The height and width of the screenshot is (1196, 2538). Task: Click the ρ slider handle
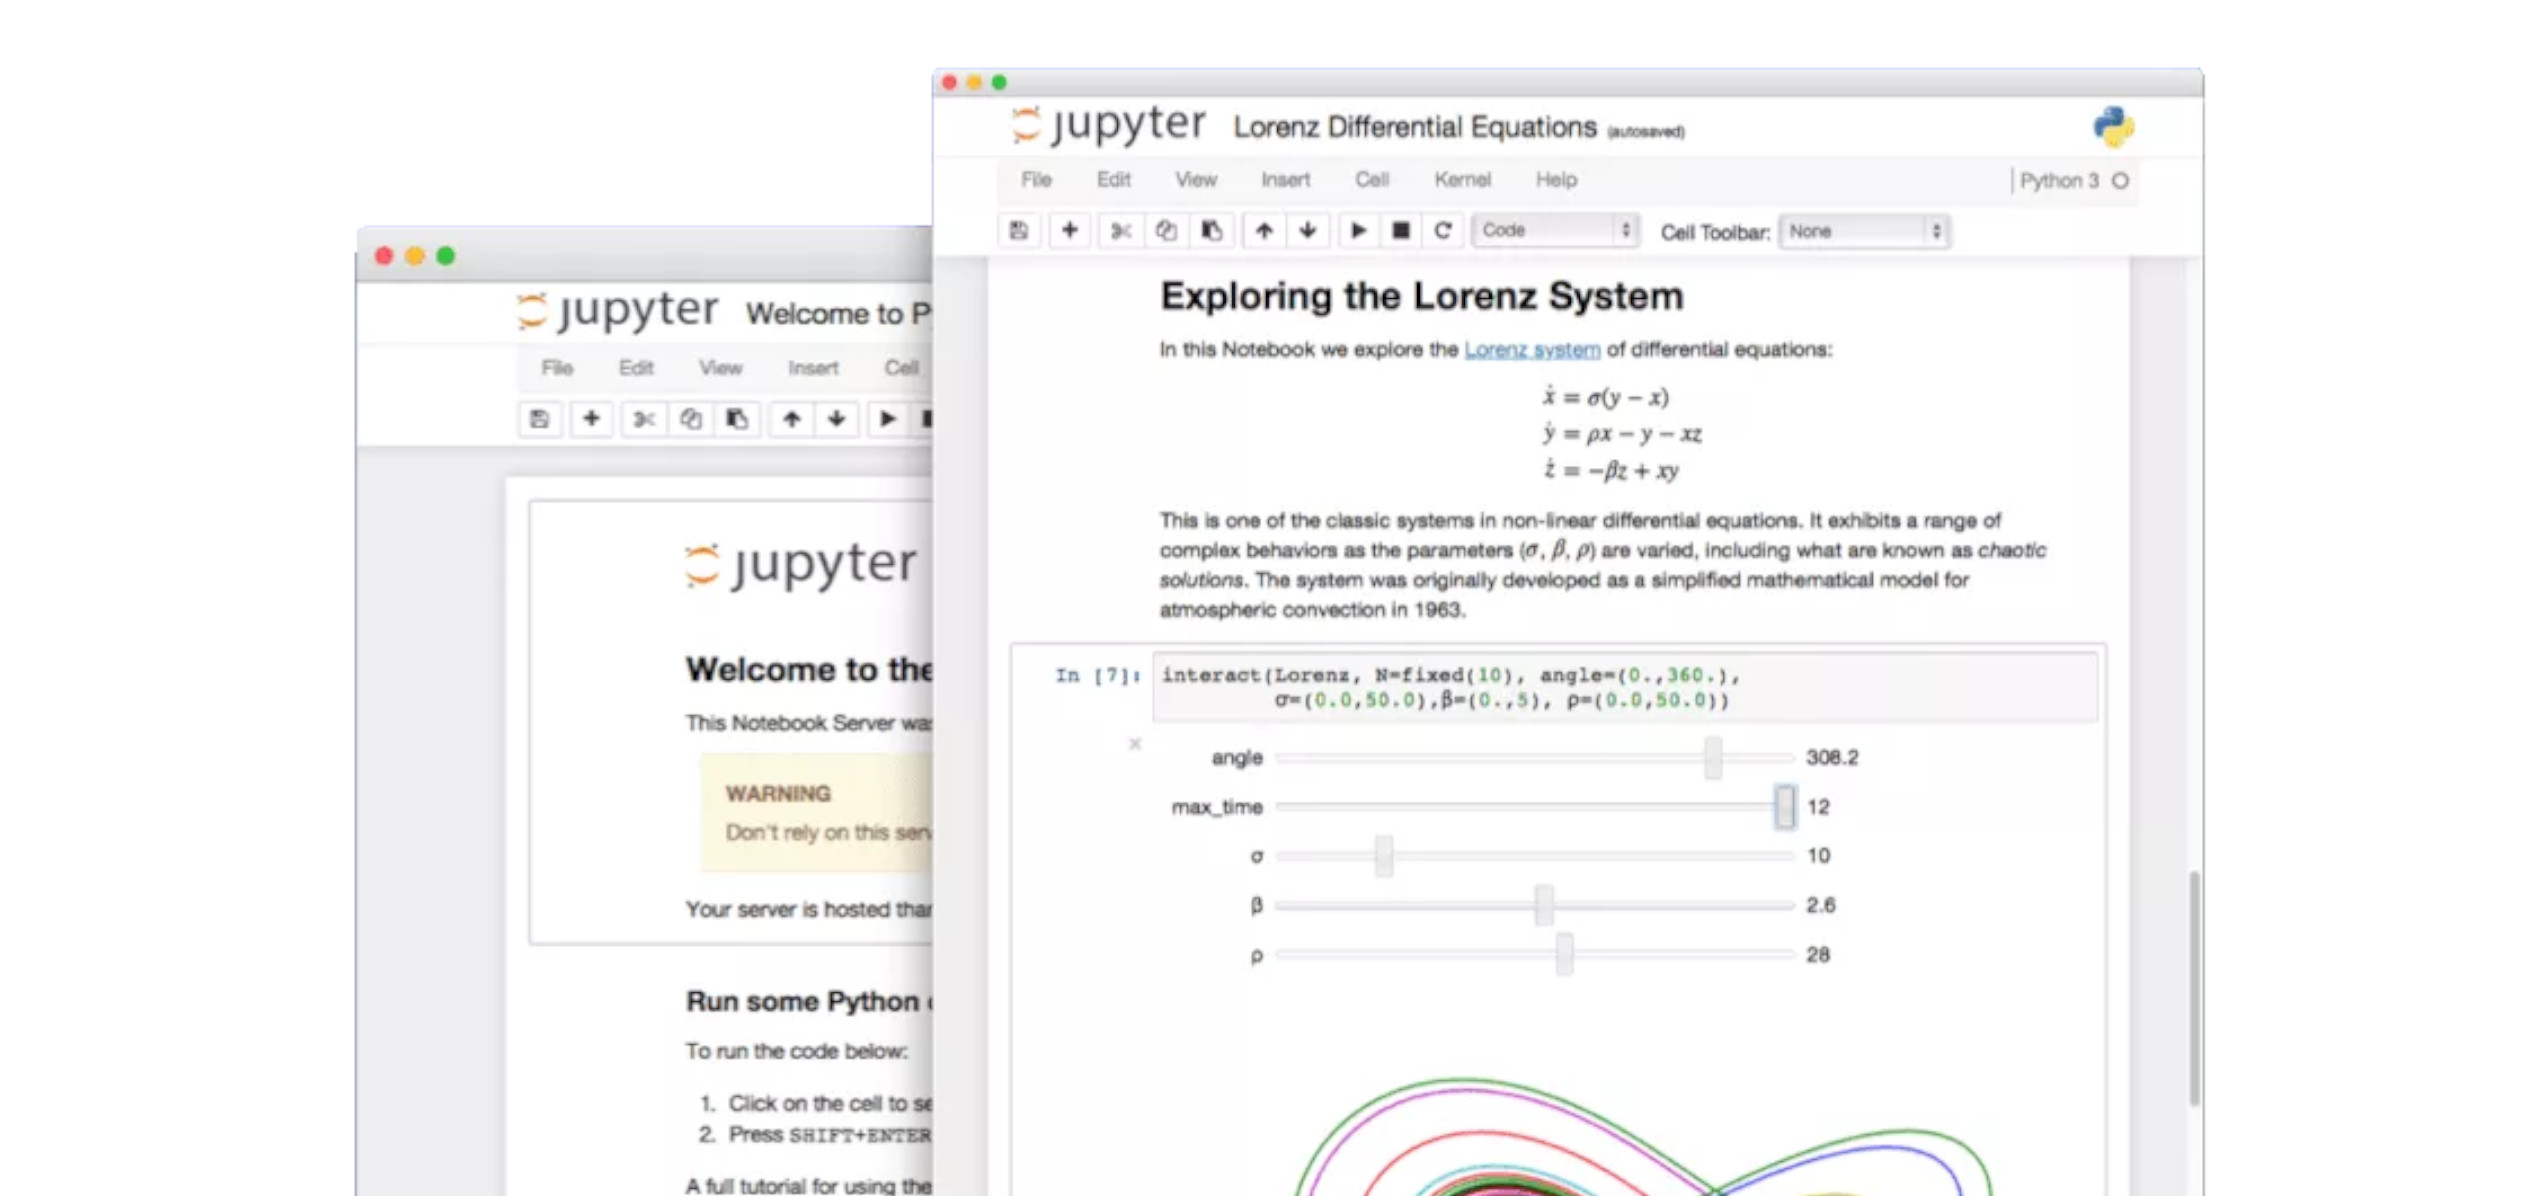click(1564, 955)
